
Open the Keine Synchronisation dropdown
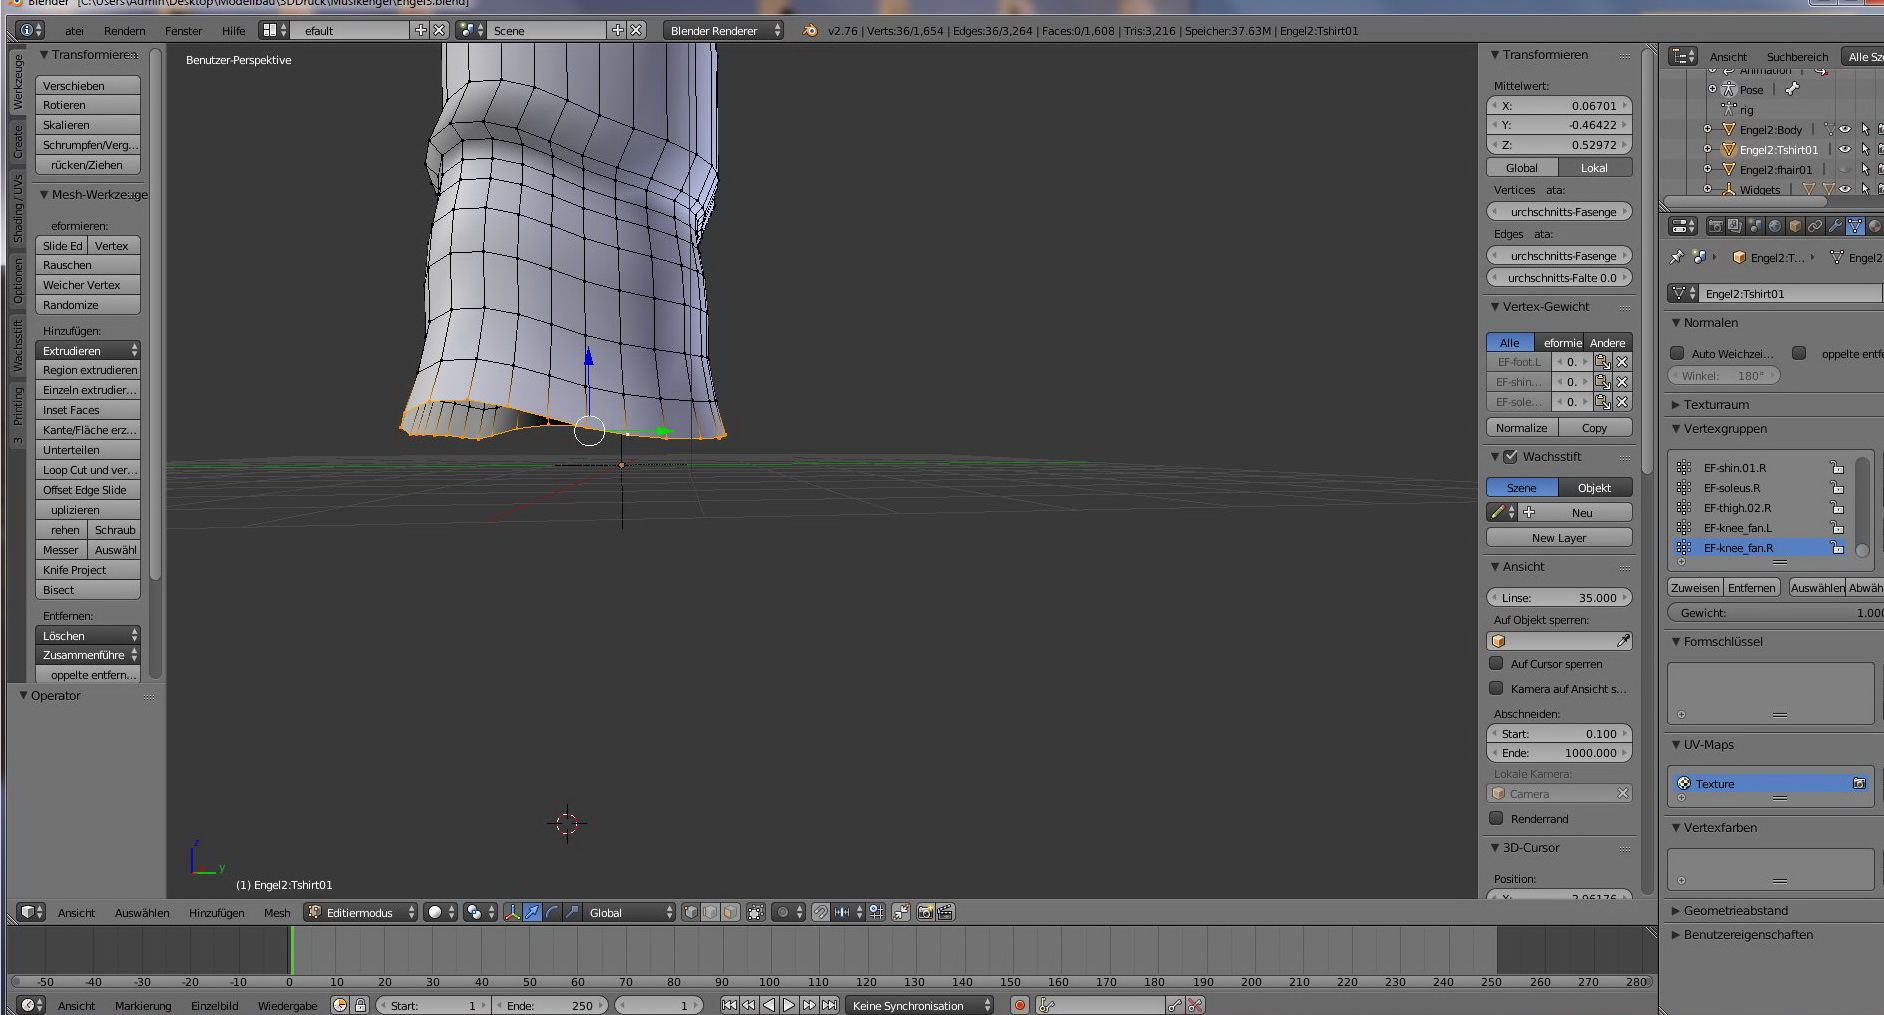tap(920, 1005)
